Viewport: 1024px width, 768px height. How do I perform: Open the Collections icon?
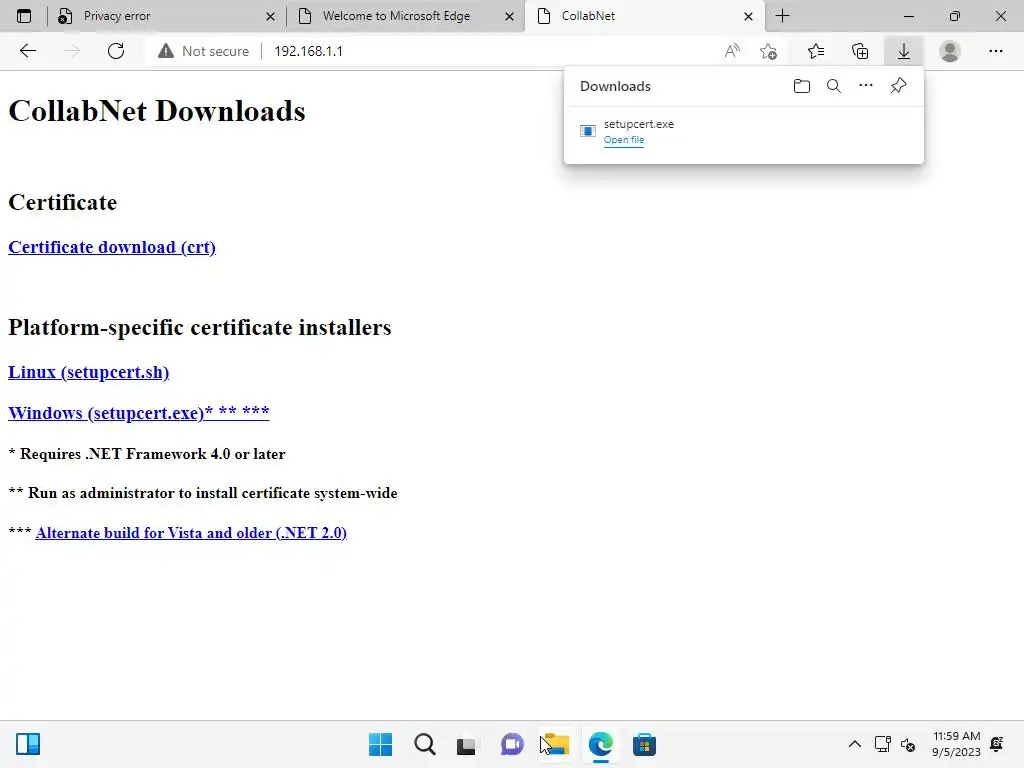point(860,51)
